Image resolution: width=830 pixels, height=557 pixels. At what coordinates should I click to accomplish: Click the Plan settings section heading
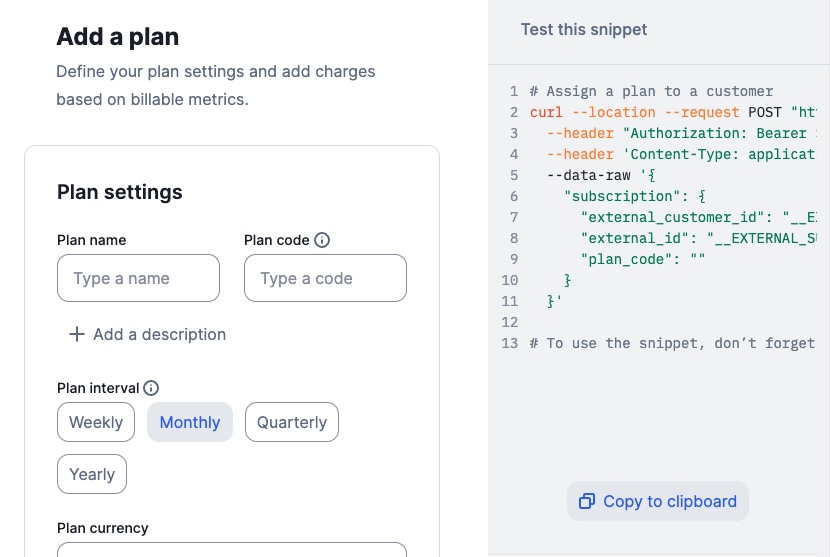tap(120, 192)
